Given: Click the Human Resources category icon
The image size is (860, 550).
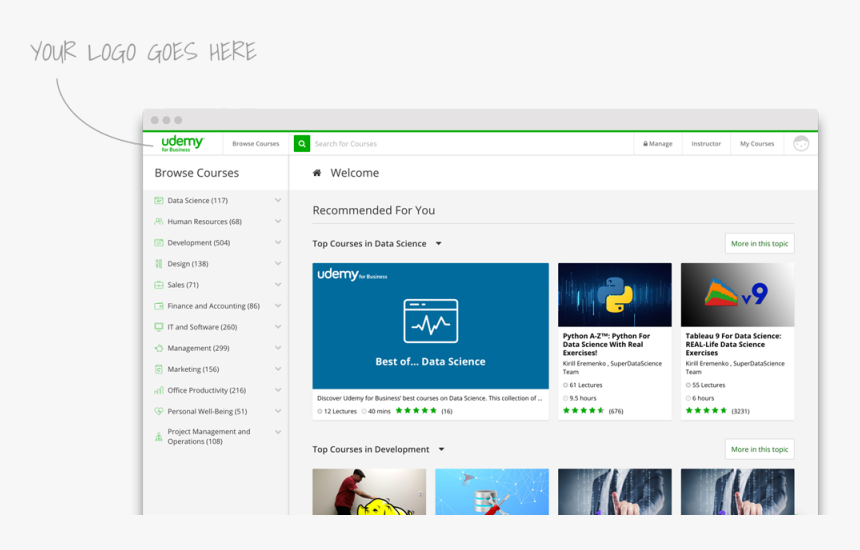Looking at the screenshot, I should click(159, 222).
